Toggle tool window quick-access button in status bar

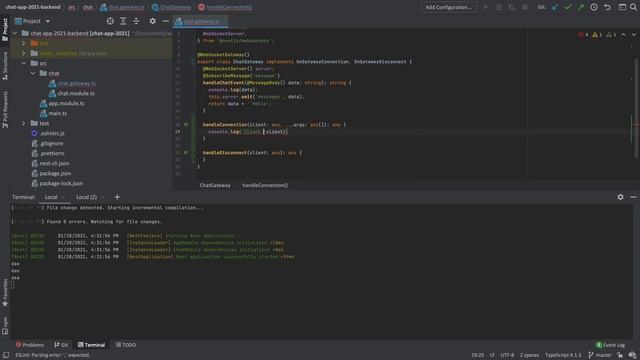click(6, 355)
